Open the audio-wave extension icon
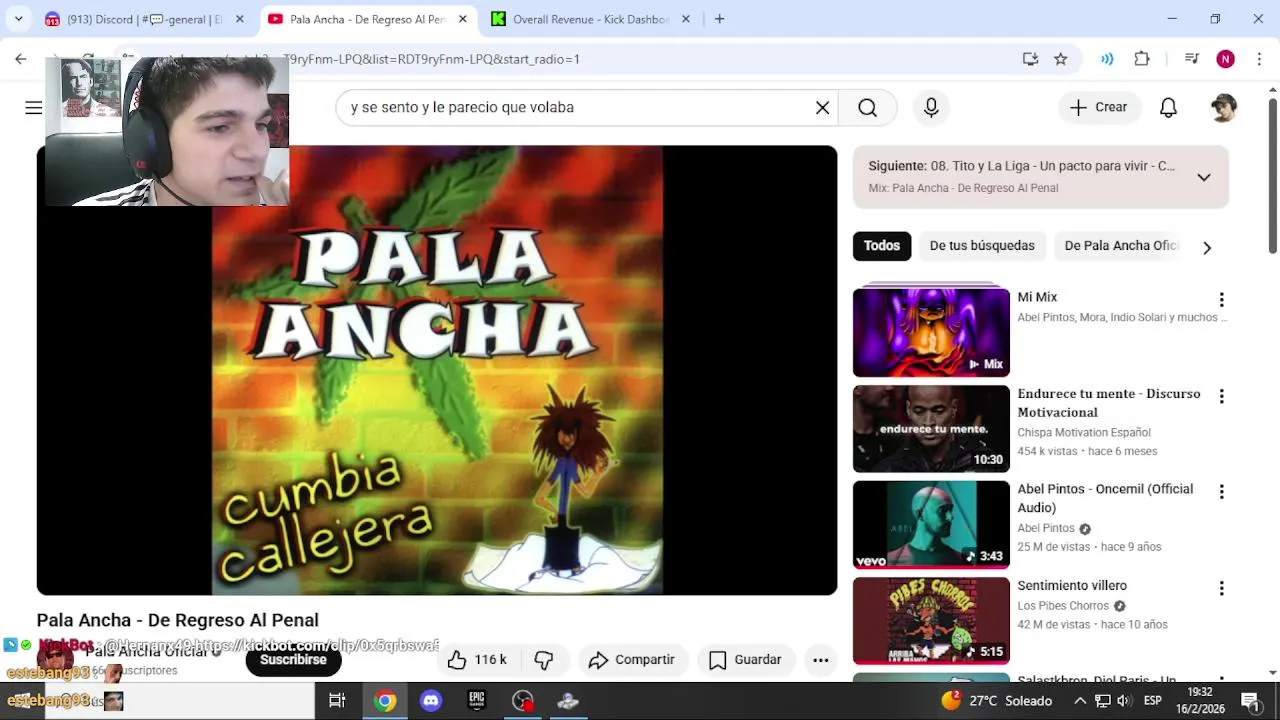The image size is (1280, 720). 1107,59
